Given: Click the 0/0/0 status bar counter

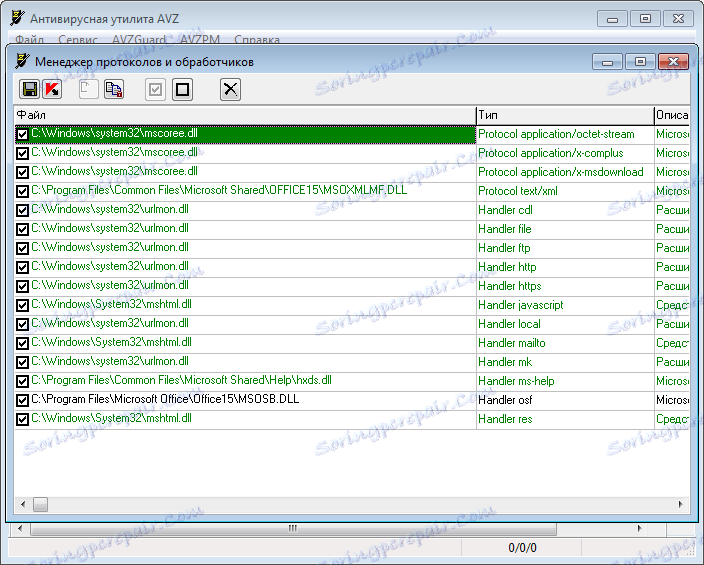Looking at the screenshot, I should pos(522,548).
